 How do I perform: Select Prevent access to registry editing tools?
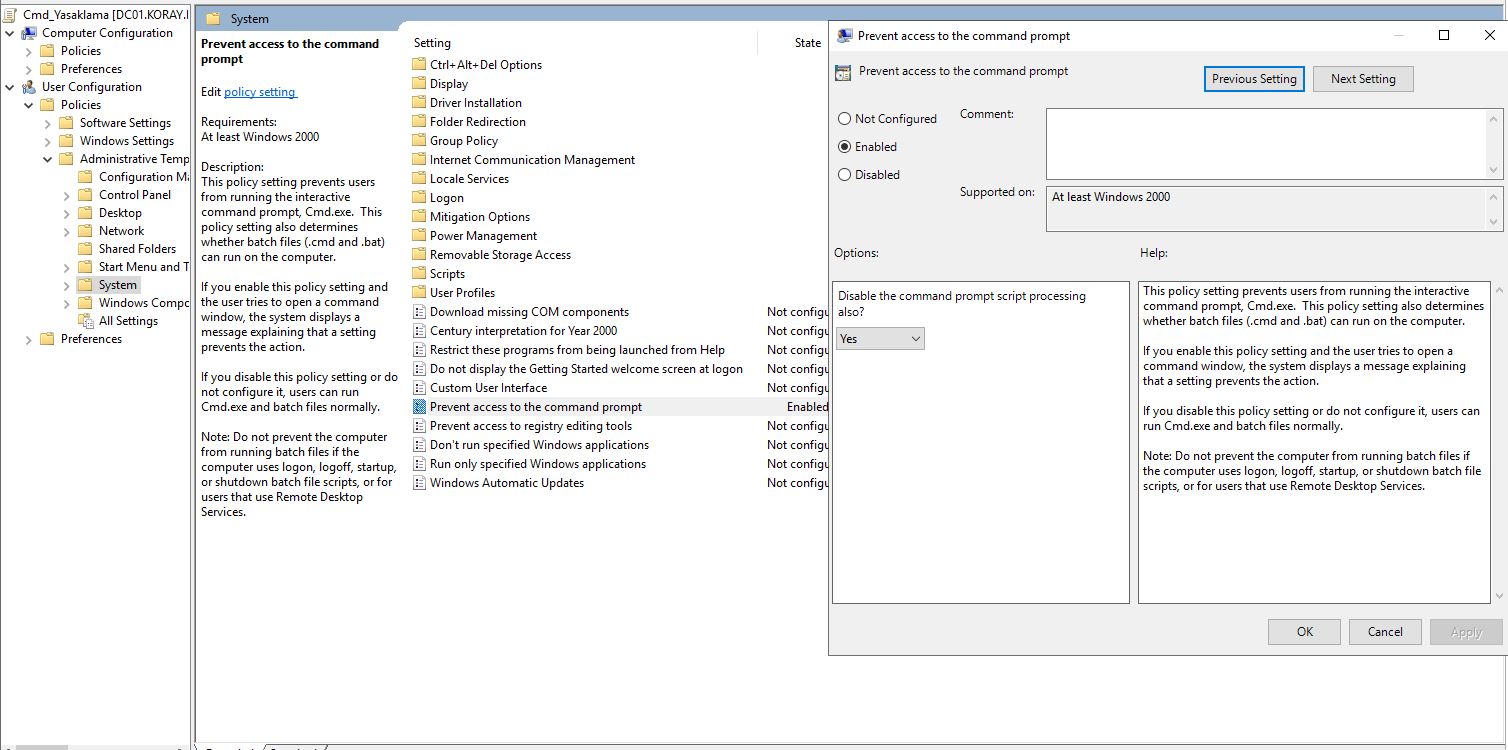[530, 425]
